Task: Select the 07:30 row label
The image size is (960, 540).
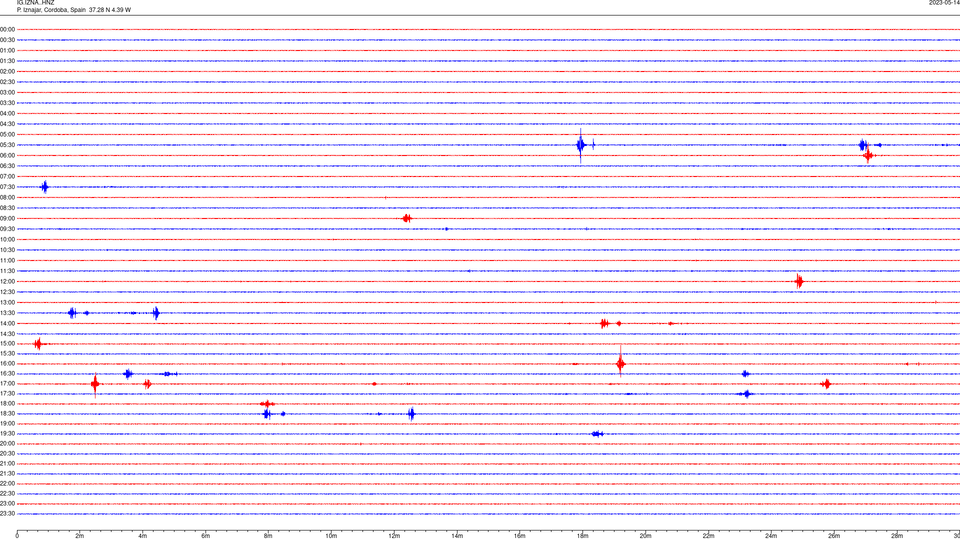Action: (7, 187)
